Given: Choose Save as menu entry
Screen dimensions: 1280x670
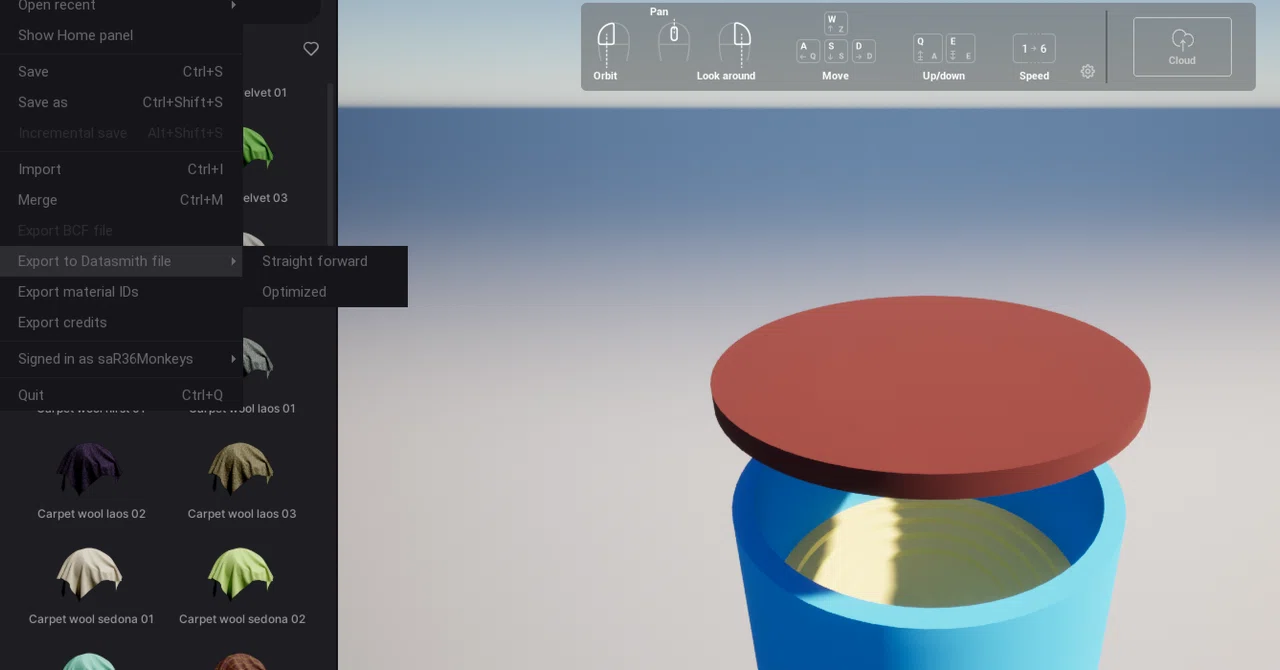Looking at the screenshot, I should 121,102.
